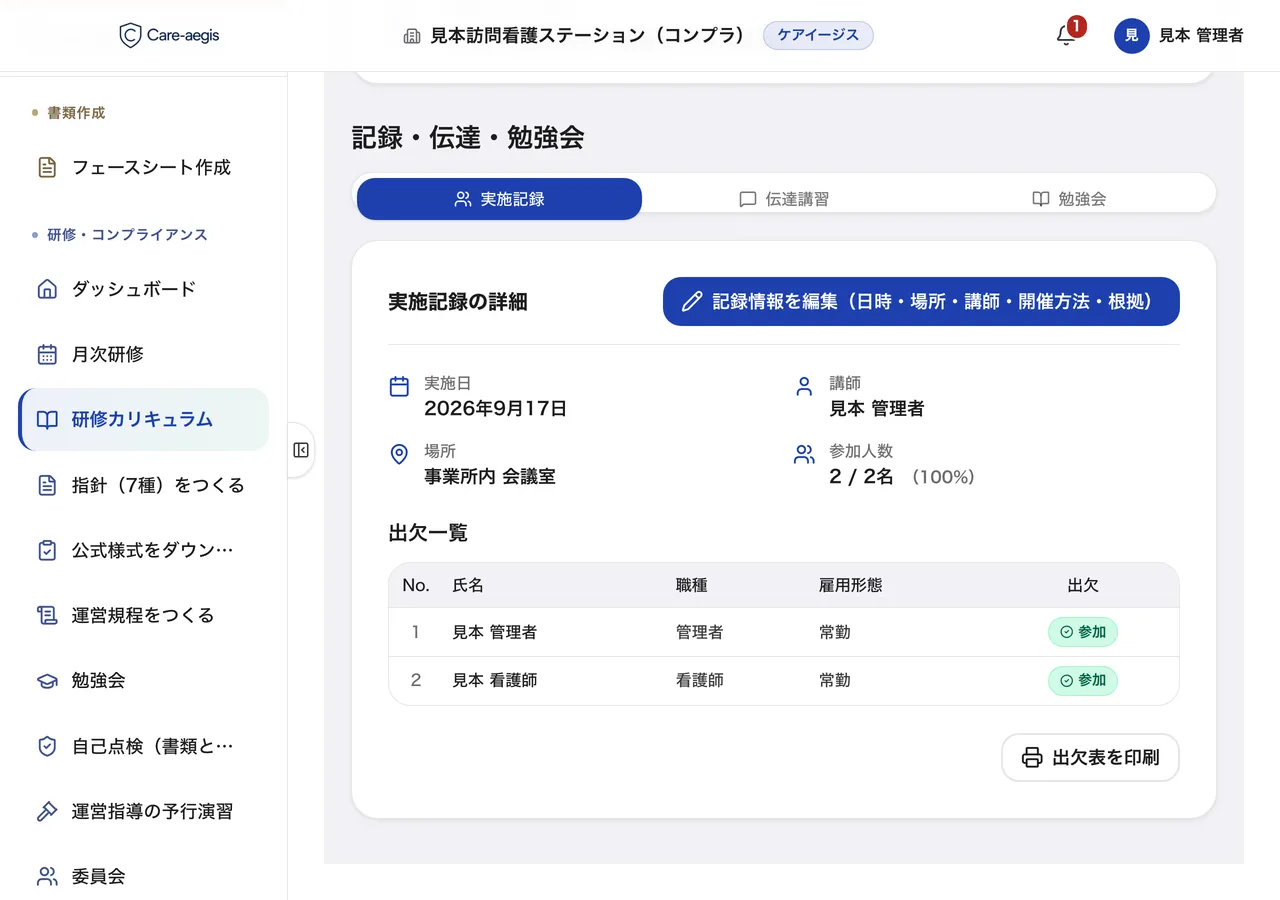Open the 見本 管理者 user avatar

tap(1131, 36)
